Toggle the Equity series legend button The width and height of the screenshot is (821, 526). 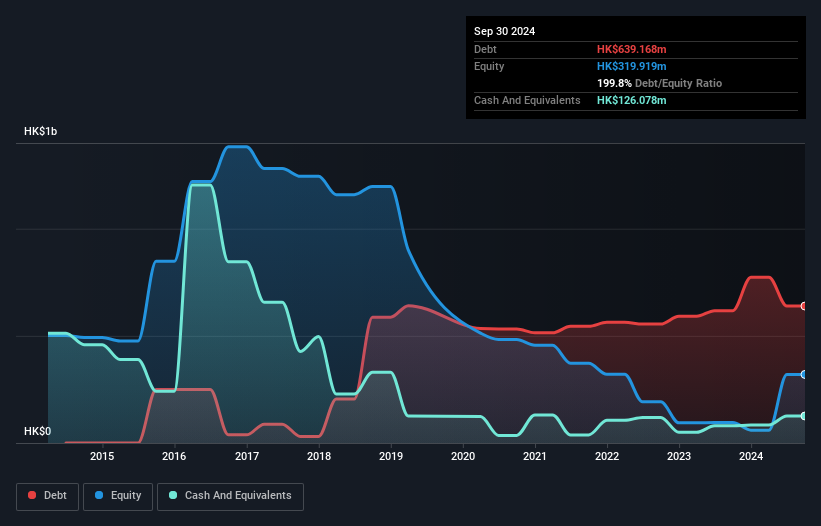(118, 496)
